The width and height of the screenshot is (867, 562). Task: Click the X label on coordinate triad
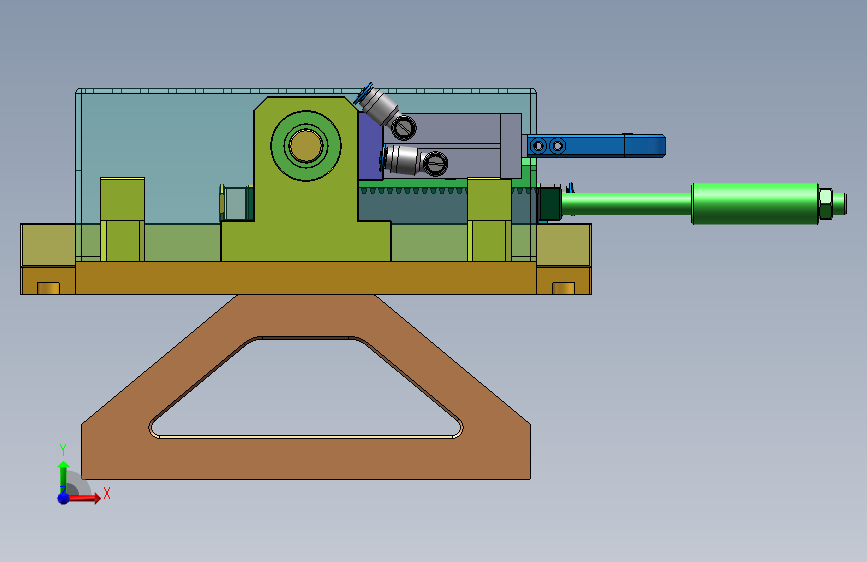tap(107, 493)
